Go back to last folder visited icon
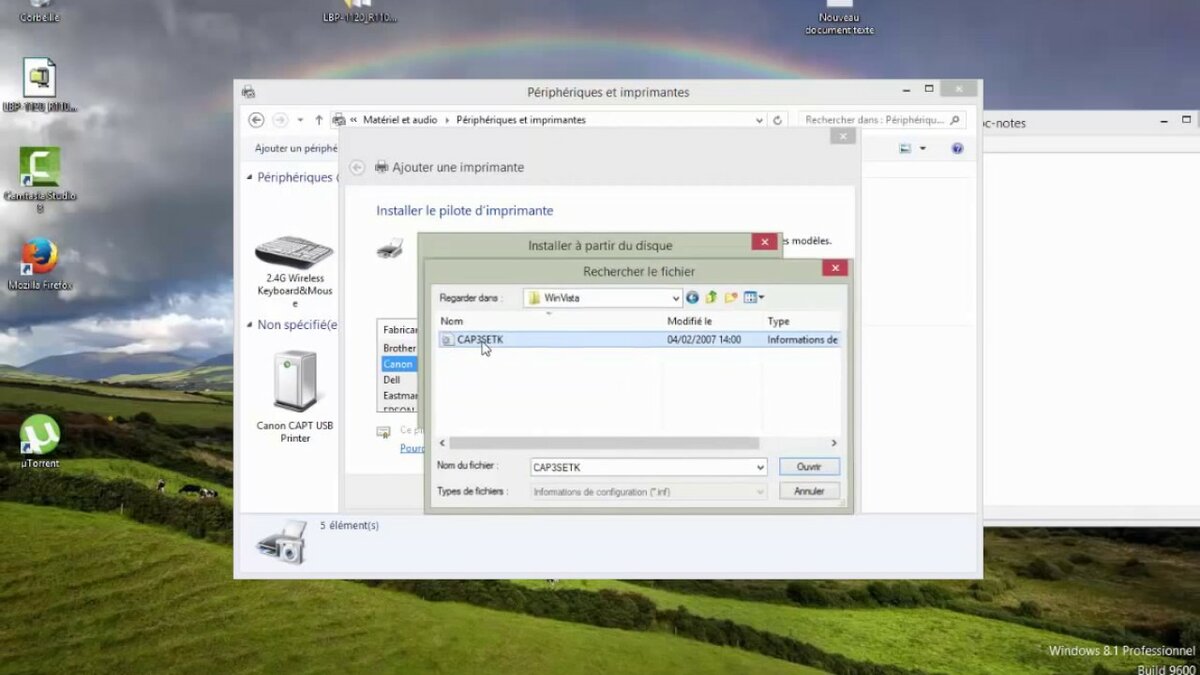Viewport: 1200px width, 675px height. (x=692, y=297)
